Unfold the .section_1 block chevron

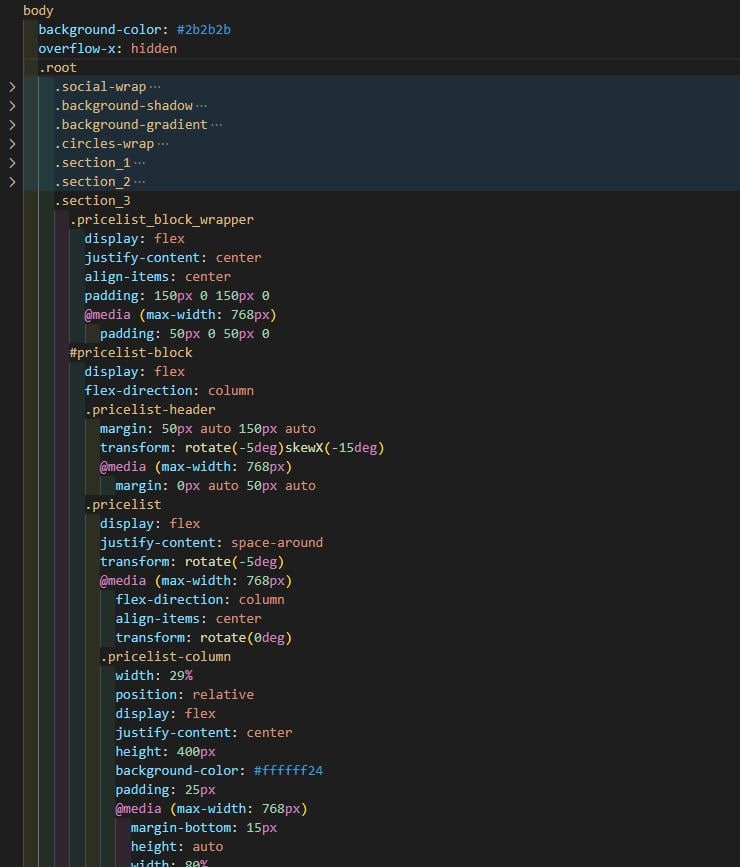pyautogui.click(x=12, y=163)
